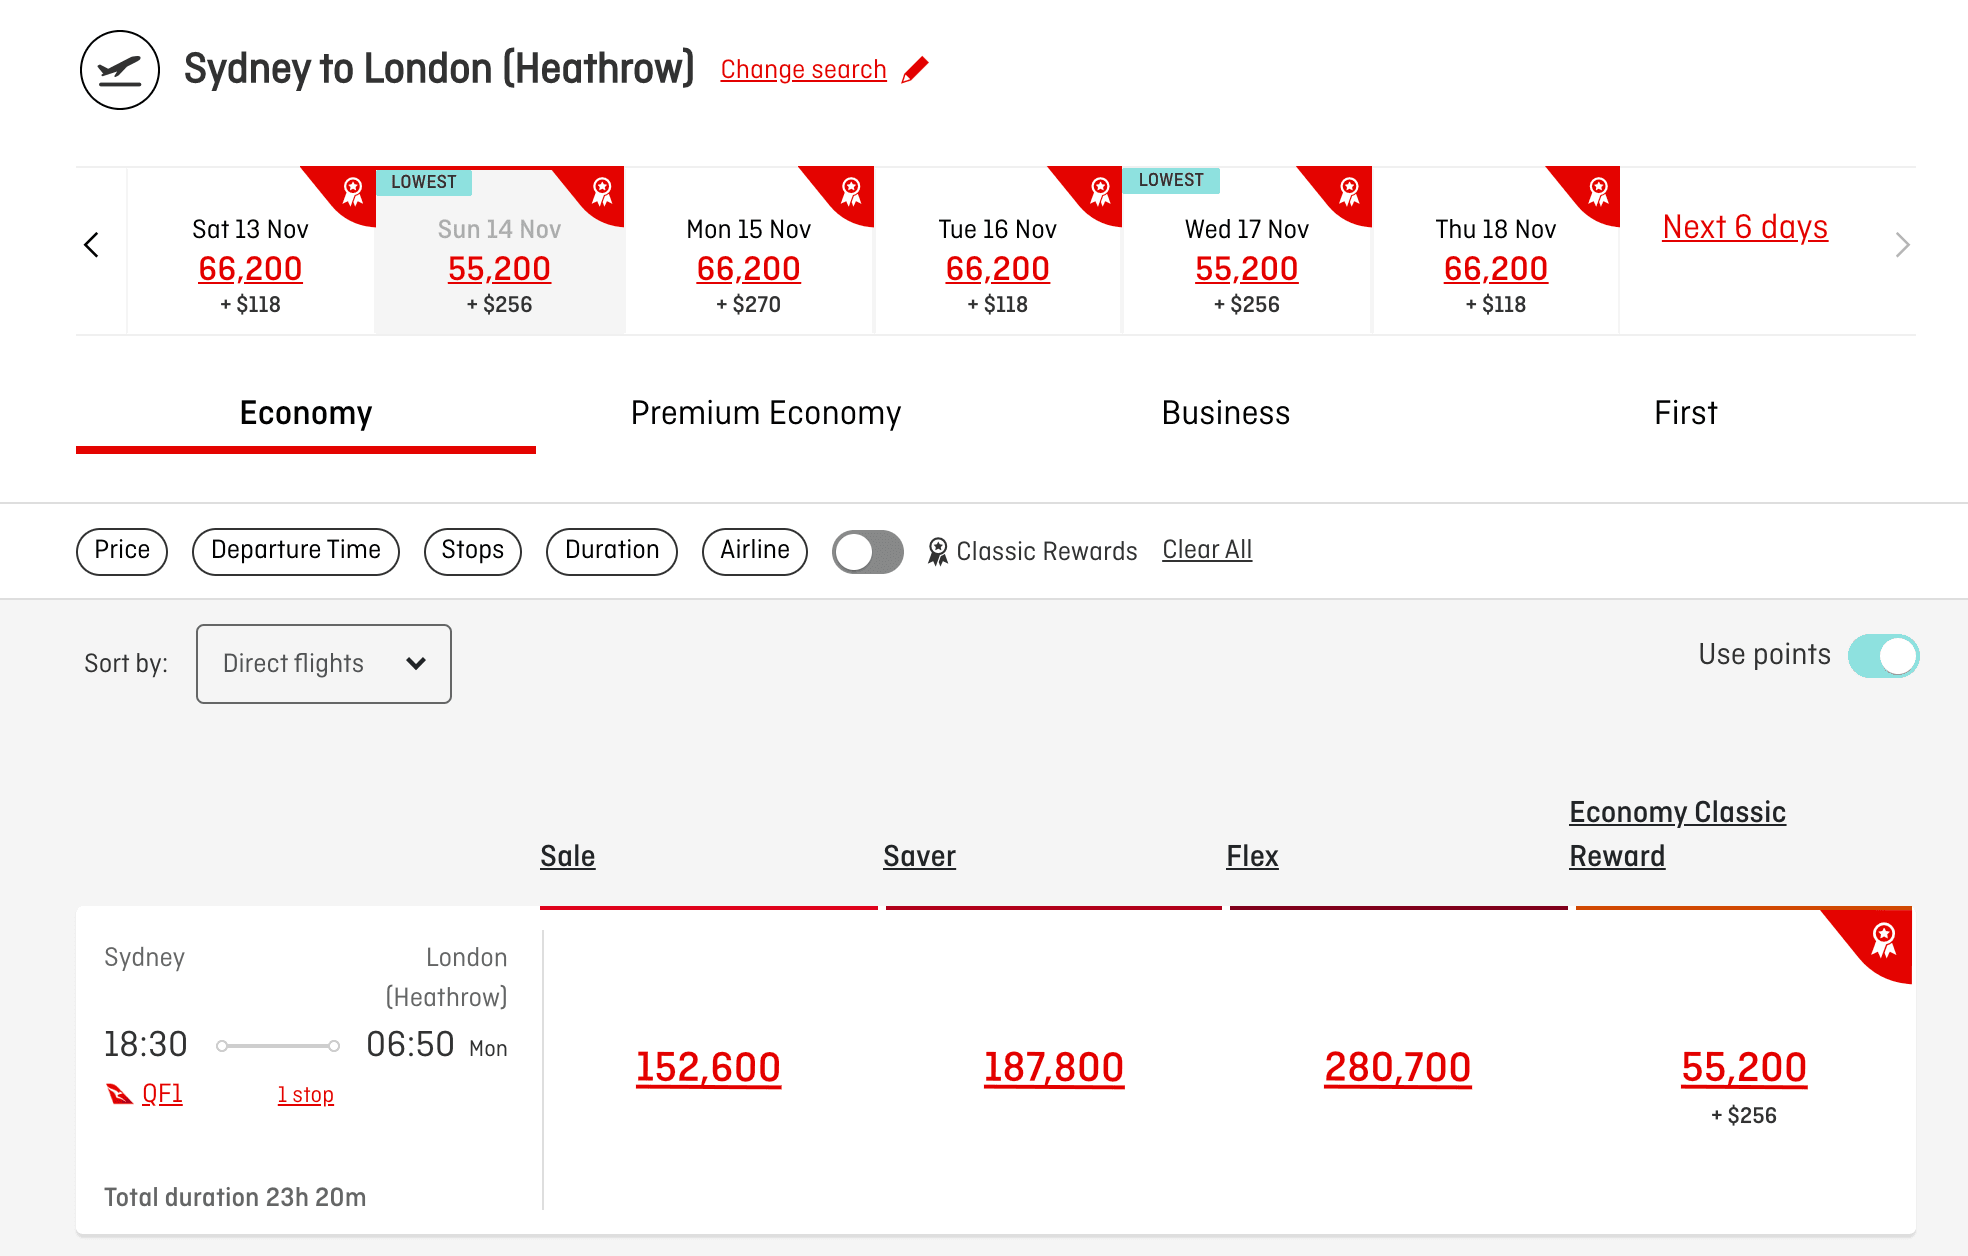Expand the Stops filter options

pos(472,551)
